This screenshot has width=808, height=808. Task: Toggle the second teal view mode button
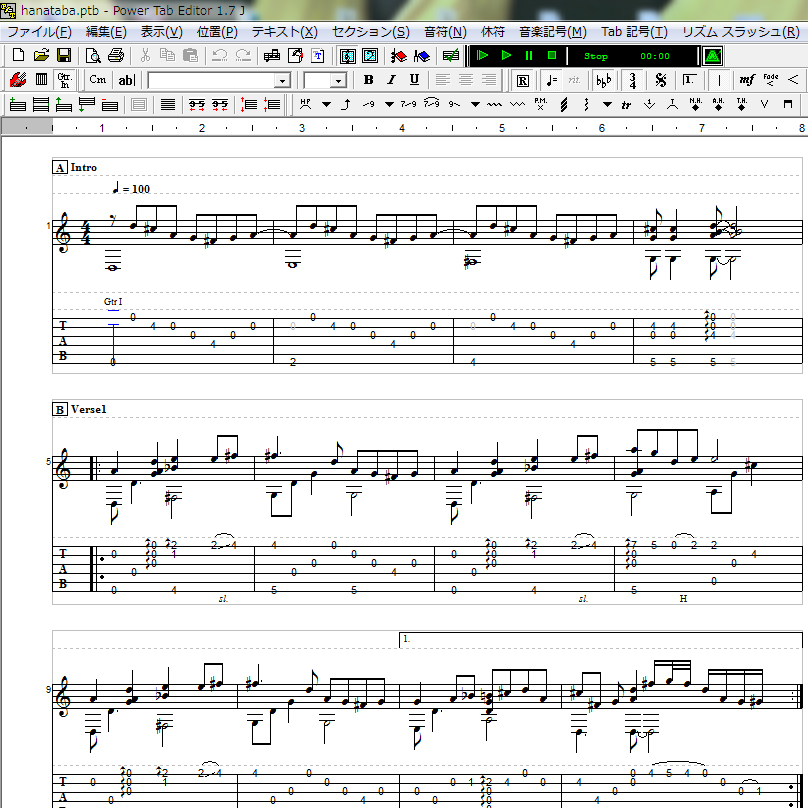(x=370, y=55)
